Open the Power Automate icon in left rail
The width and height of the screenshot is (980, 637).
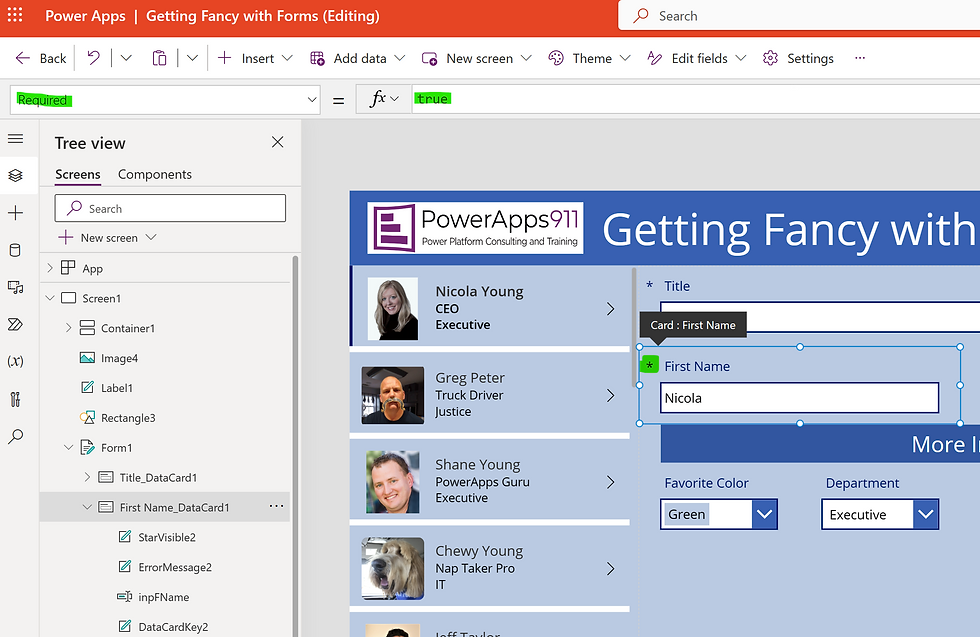point(16,324)
